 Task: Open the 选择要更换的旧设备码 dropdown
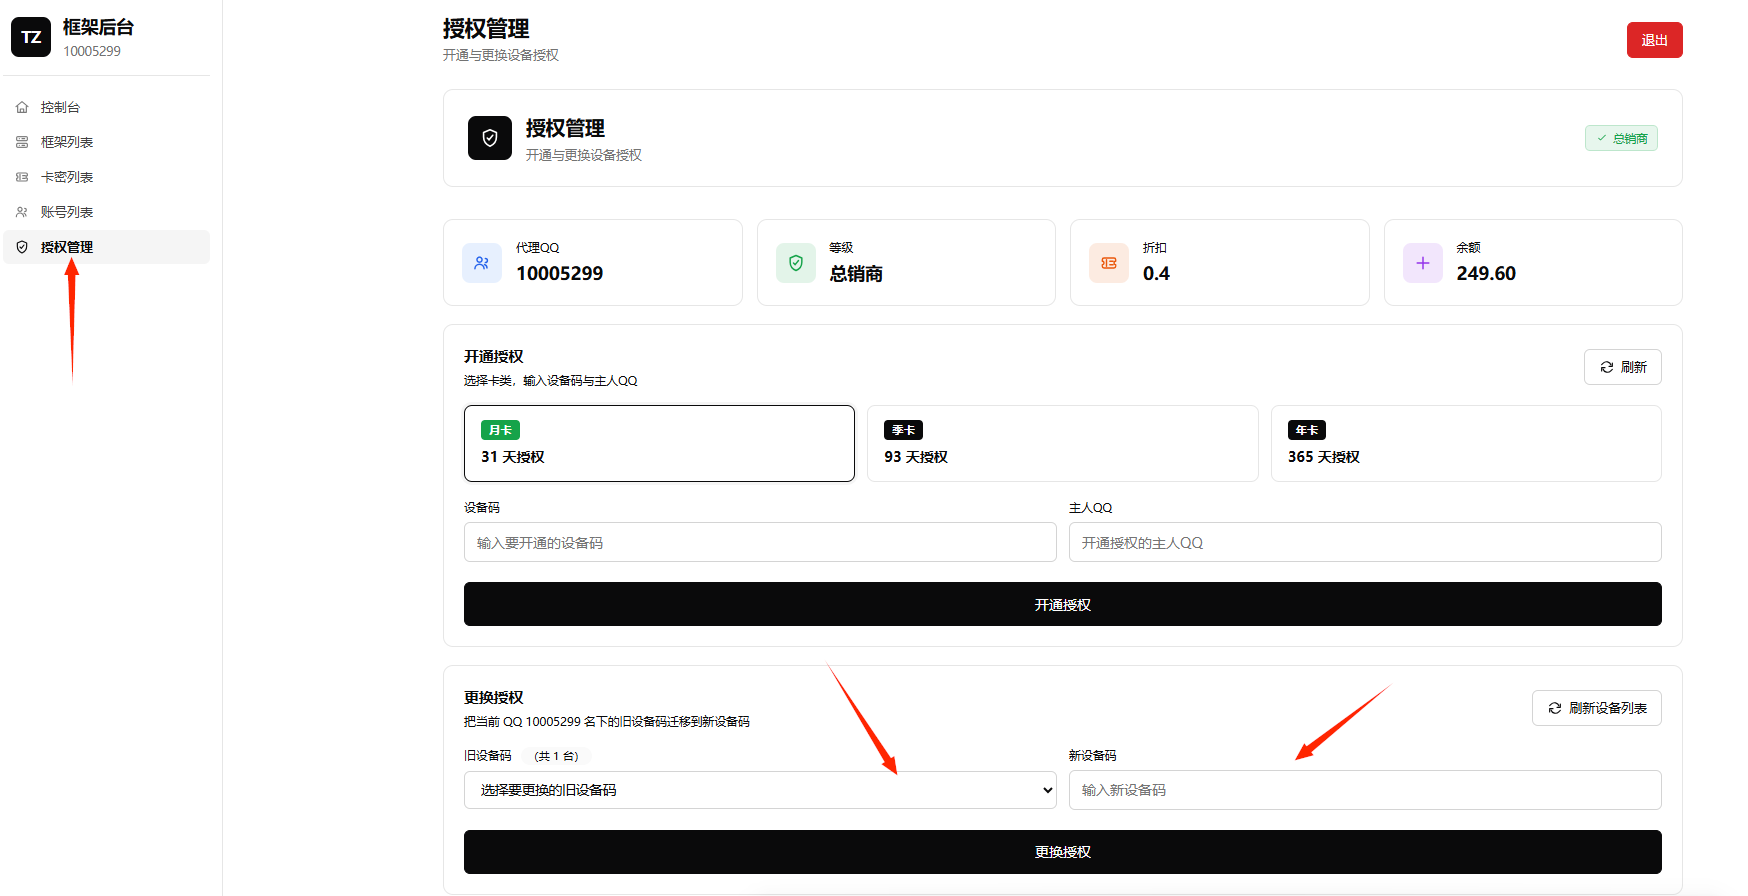(760, 790)
